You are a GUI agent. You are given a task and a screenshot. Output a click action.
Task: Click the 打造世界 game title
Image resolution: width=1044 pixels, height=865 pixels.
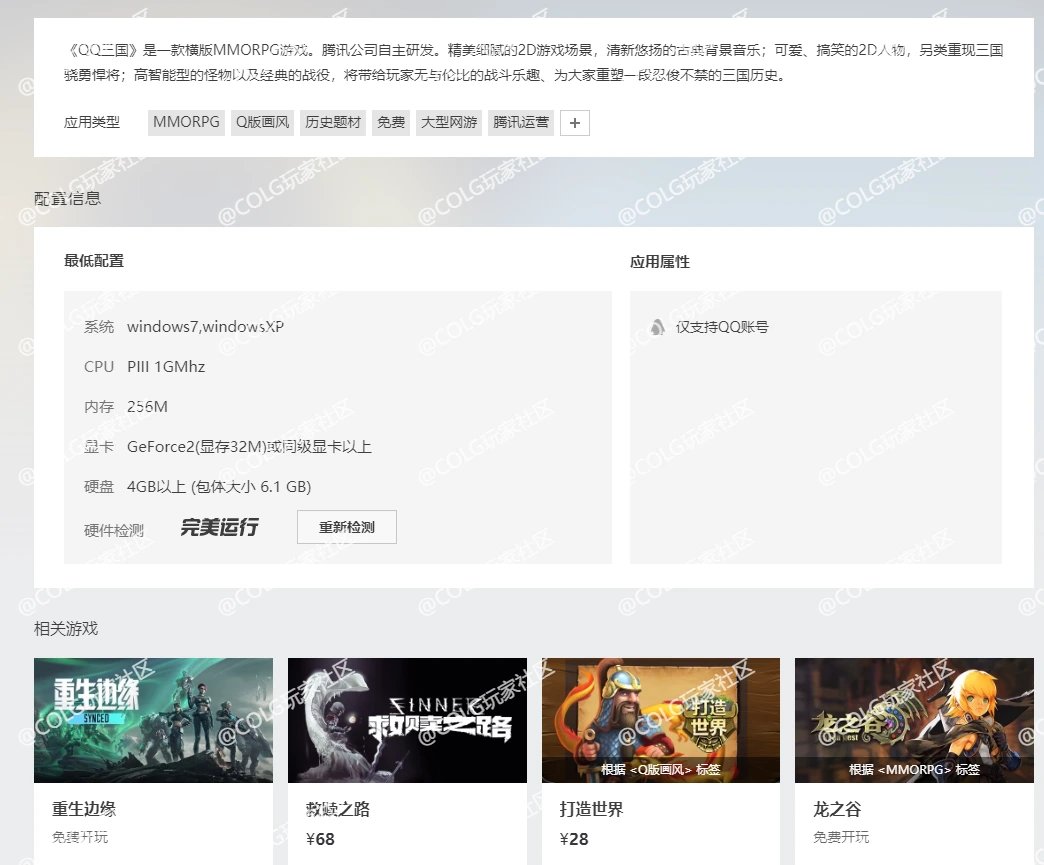[x=591, y=809]
